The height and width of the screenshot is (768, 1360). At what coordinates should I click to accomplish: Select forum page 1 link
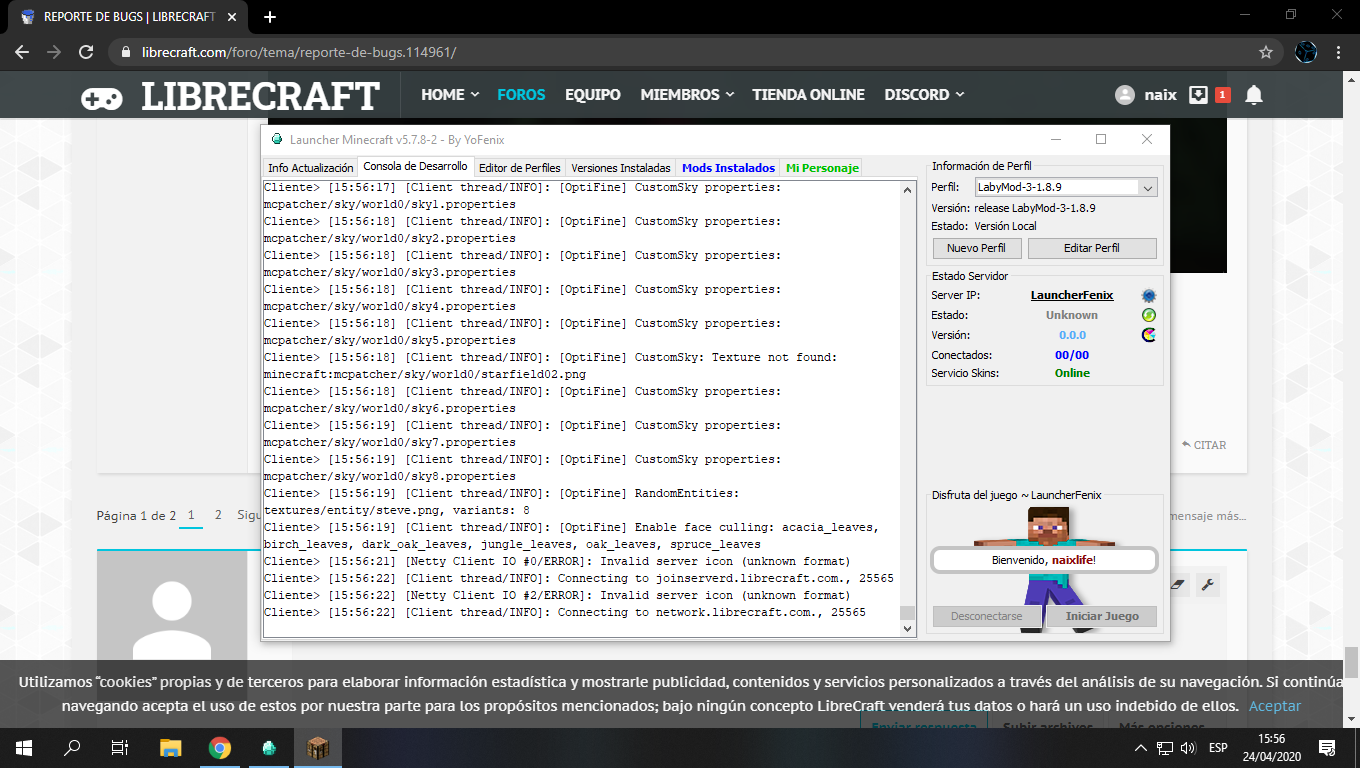point(191,516)
